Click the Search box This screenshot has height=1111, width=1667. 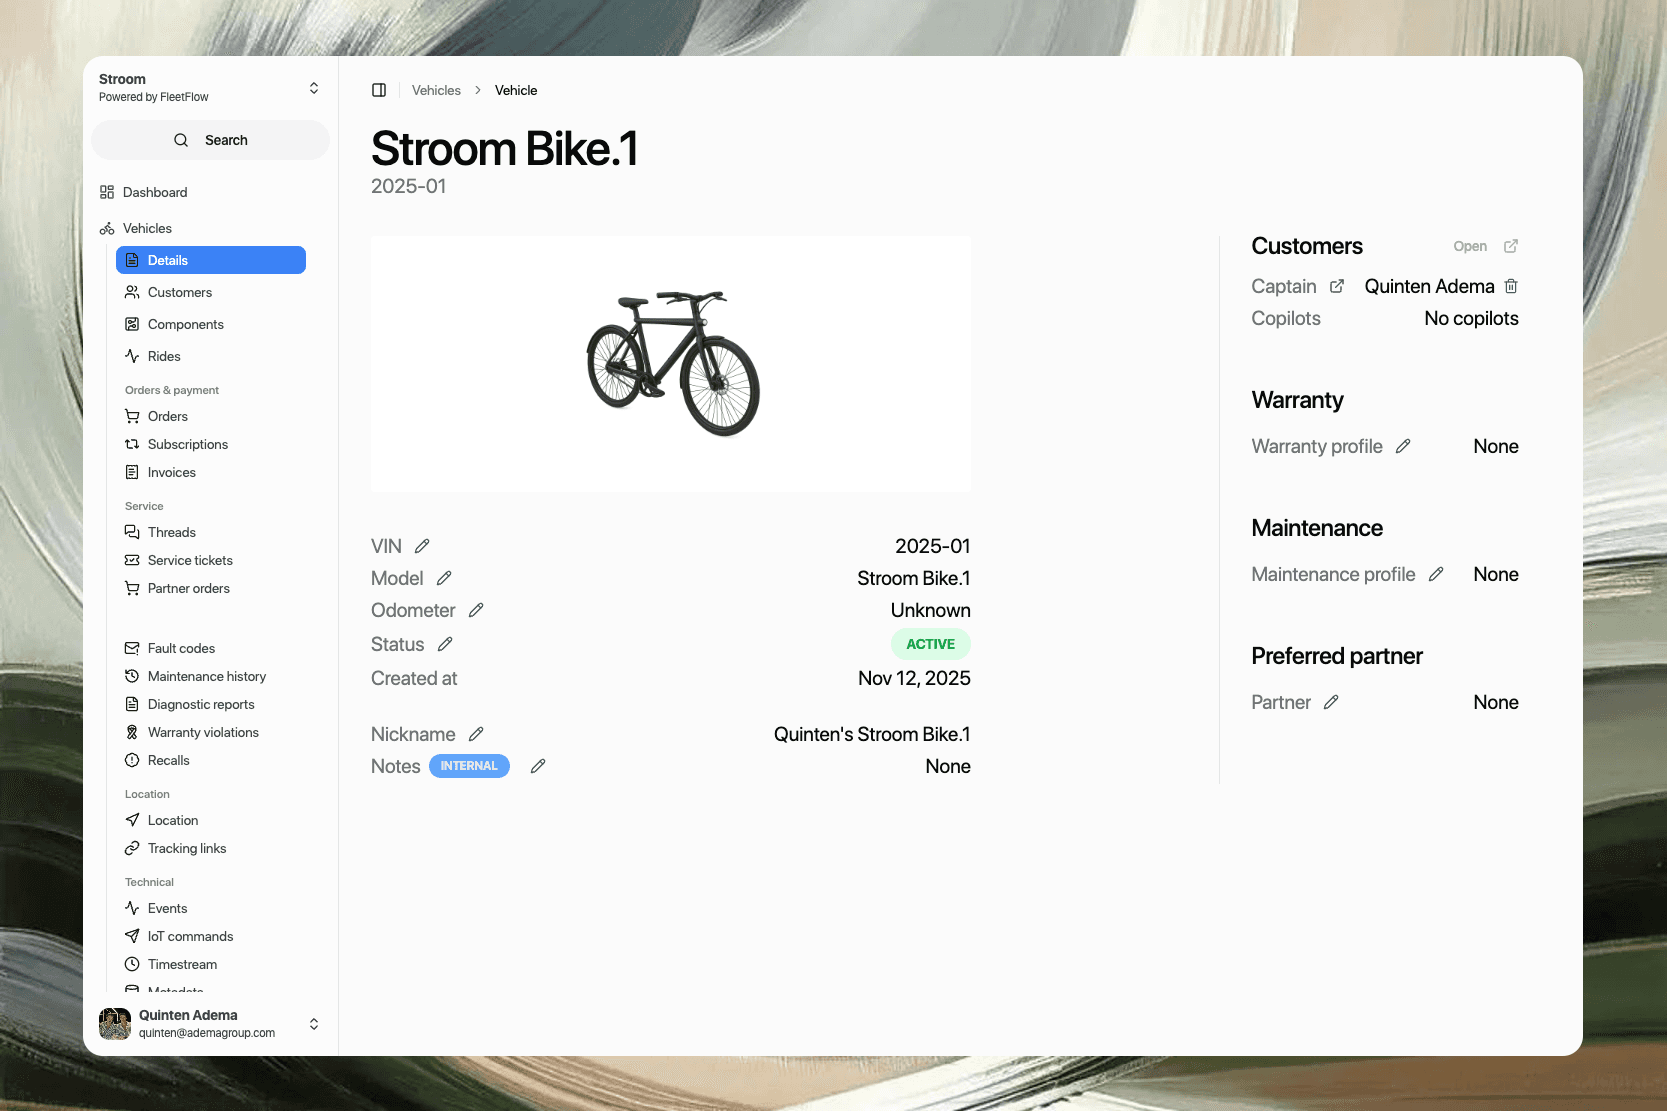211,140
